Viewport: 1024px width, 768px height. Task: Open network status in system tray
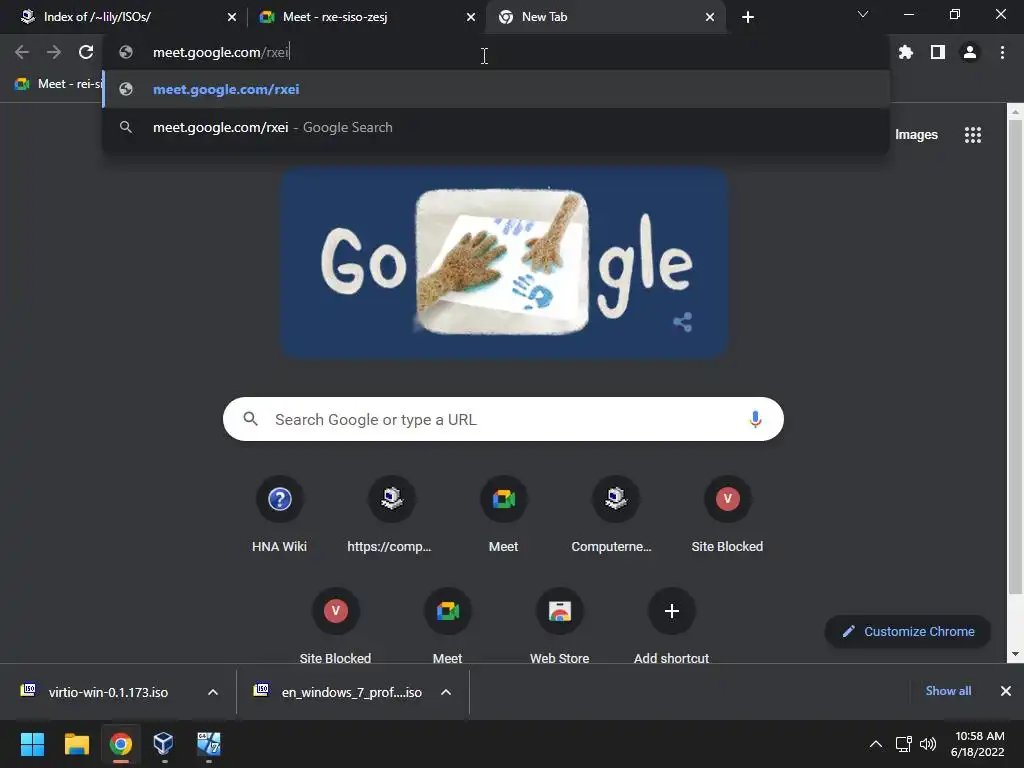point(904,744)
